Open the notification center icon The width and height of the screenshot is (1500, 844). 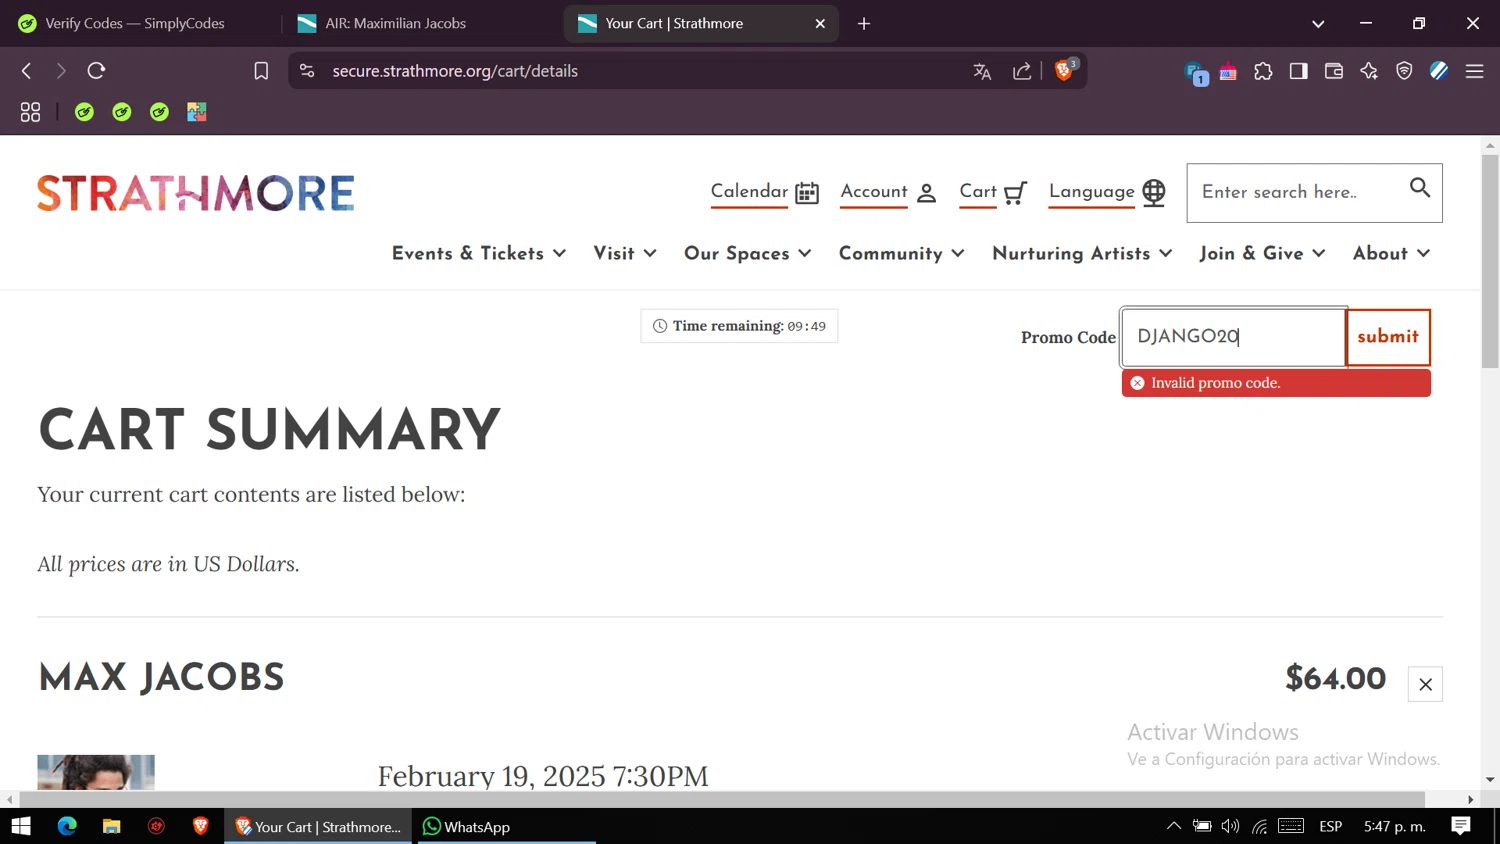[x=1461, y=826]
